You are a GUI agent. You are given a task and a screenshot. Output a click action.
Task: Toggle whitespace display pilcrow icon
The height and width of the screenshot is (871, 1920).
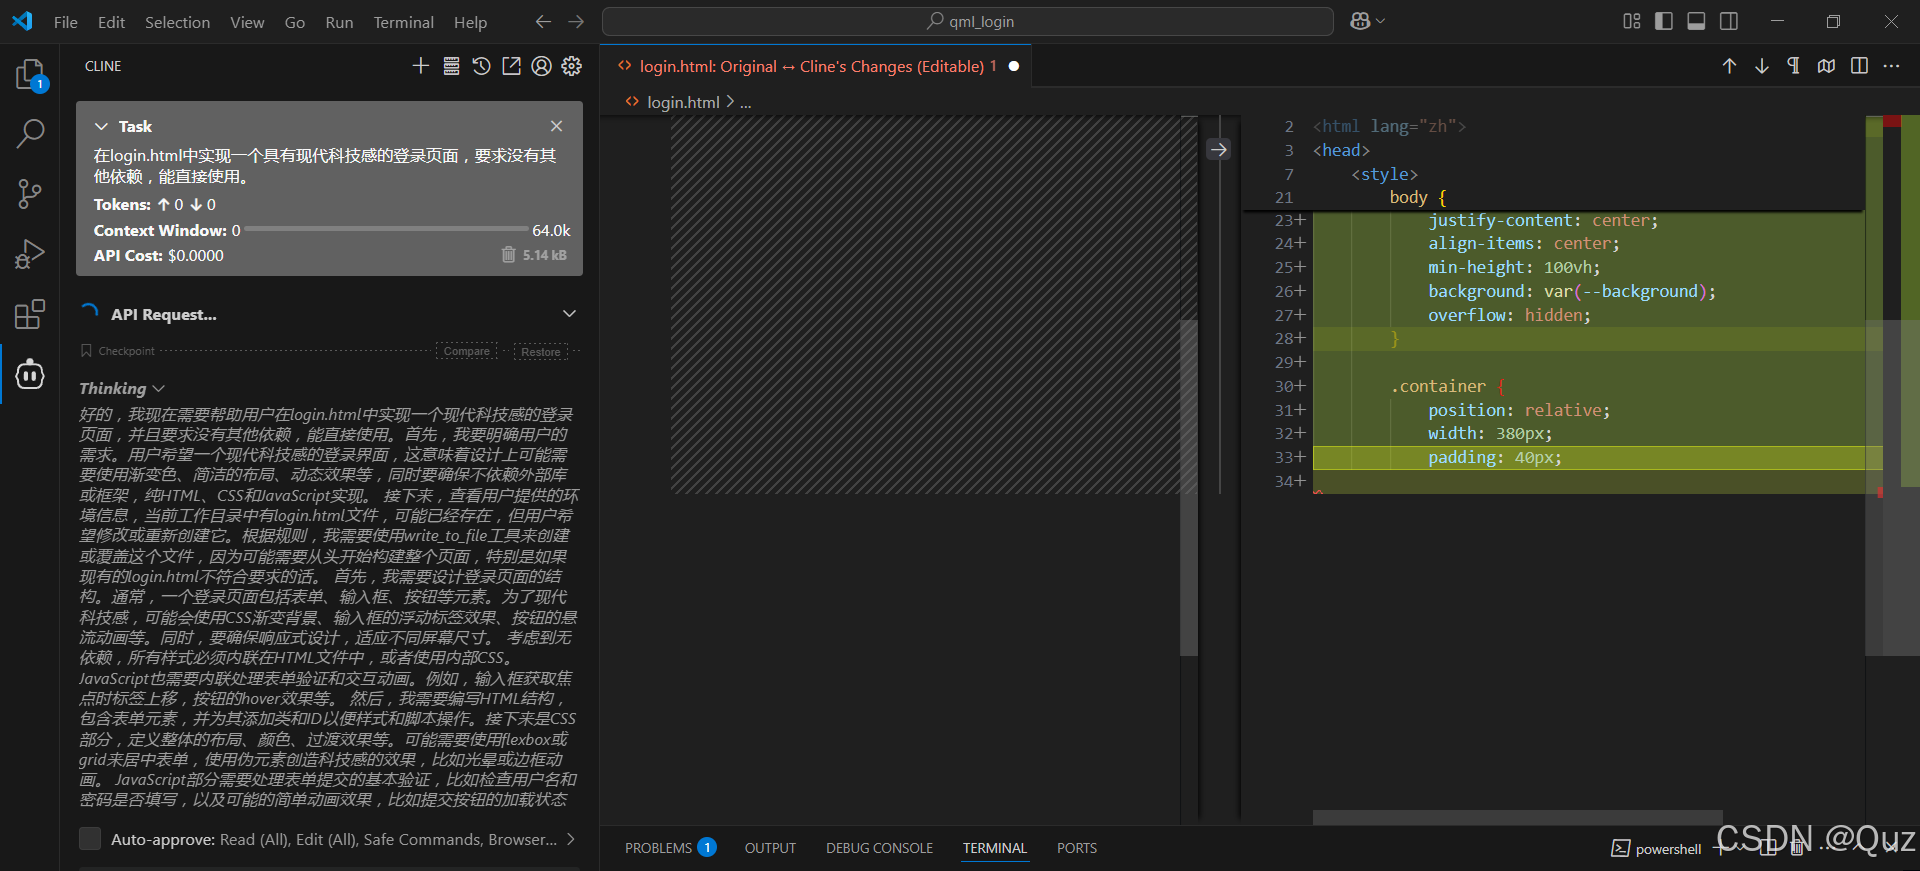1794,66
